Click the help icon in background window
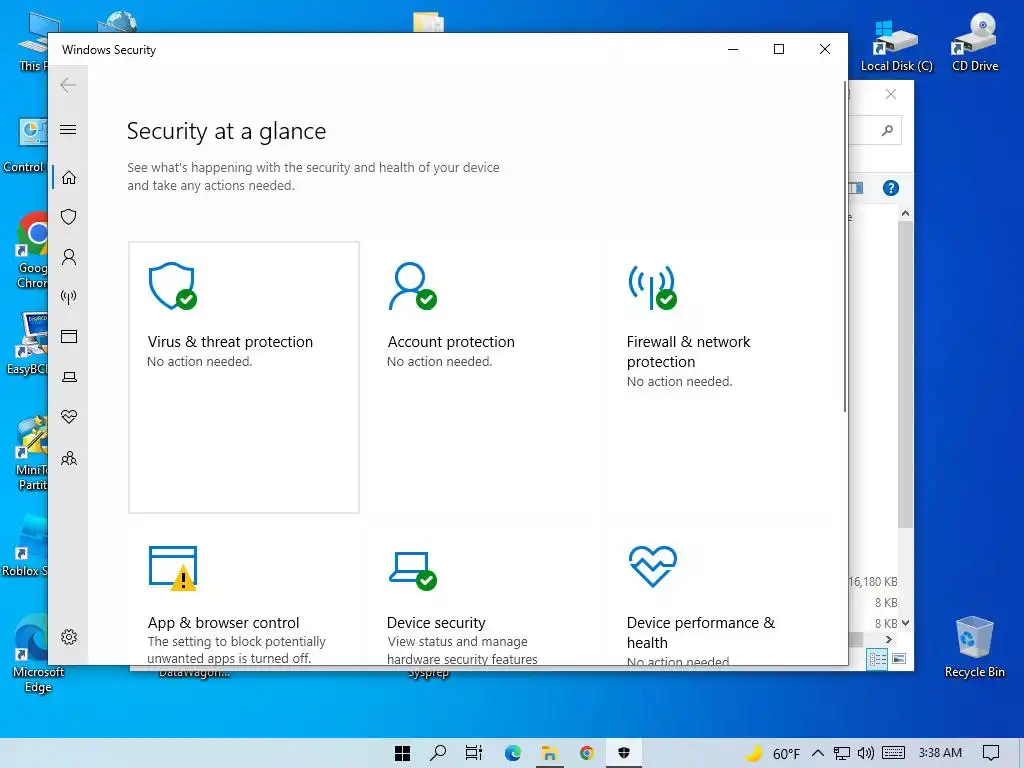 pos(891,188)
